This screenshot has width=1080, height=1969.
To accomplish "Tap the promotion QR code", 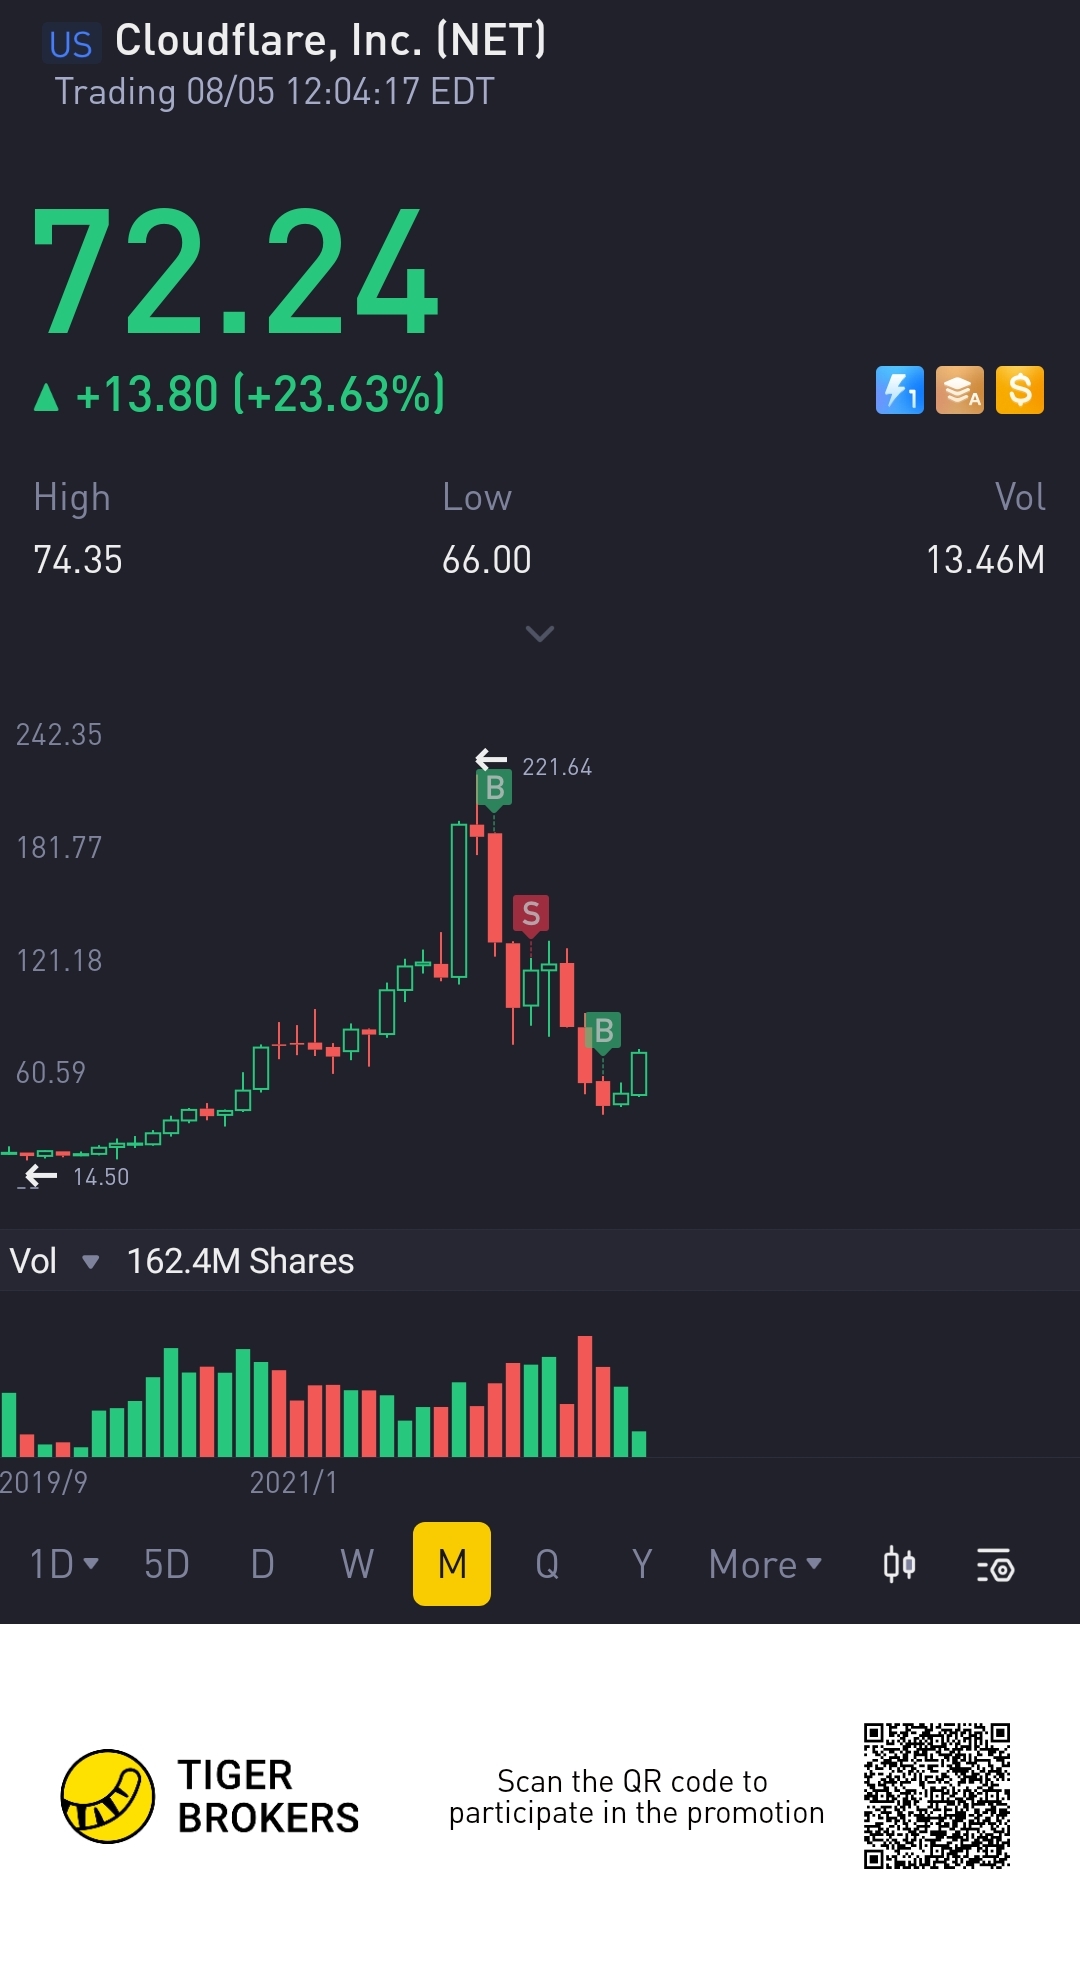I will coord(937,1795).
